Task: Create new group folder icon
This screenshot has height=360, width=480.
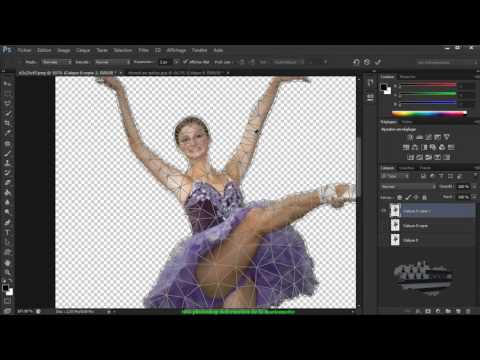Action: (x=448, y=311)
